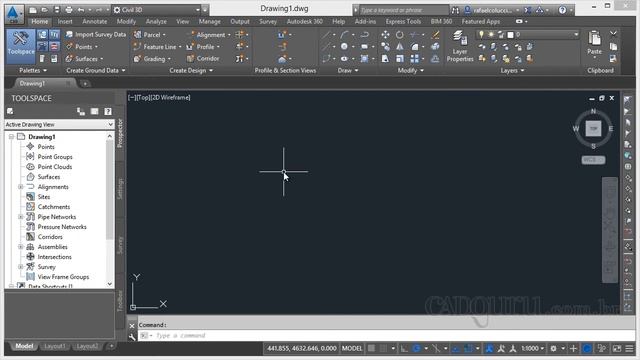Click the Workspace Switching gear in status bar
640x360 pixels.
(553, 349)
